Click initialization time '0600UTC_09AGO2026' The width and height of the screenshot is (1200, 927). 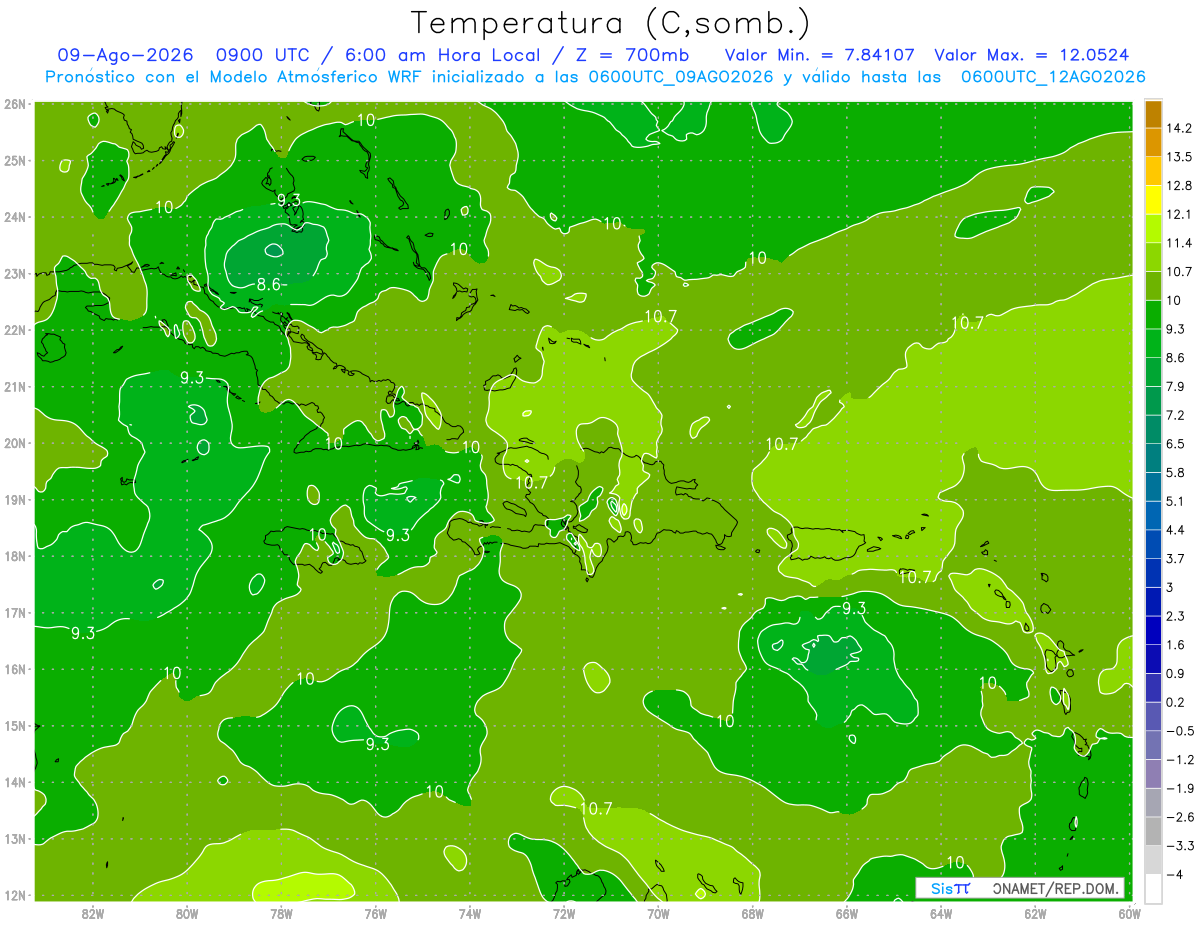tap(682, 77)
